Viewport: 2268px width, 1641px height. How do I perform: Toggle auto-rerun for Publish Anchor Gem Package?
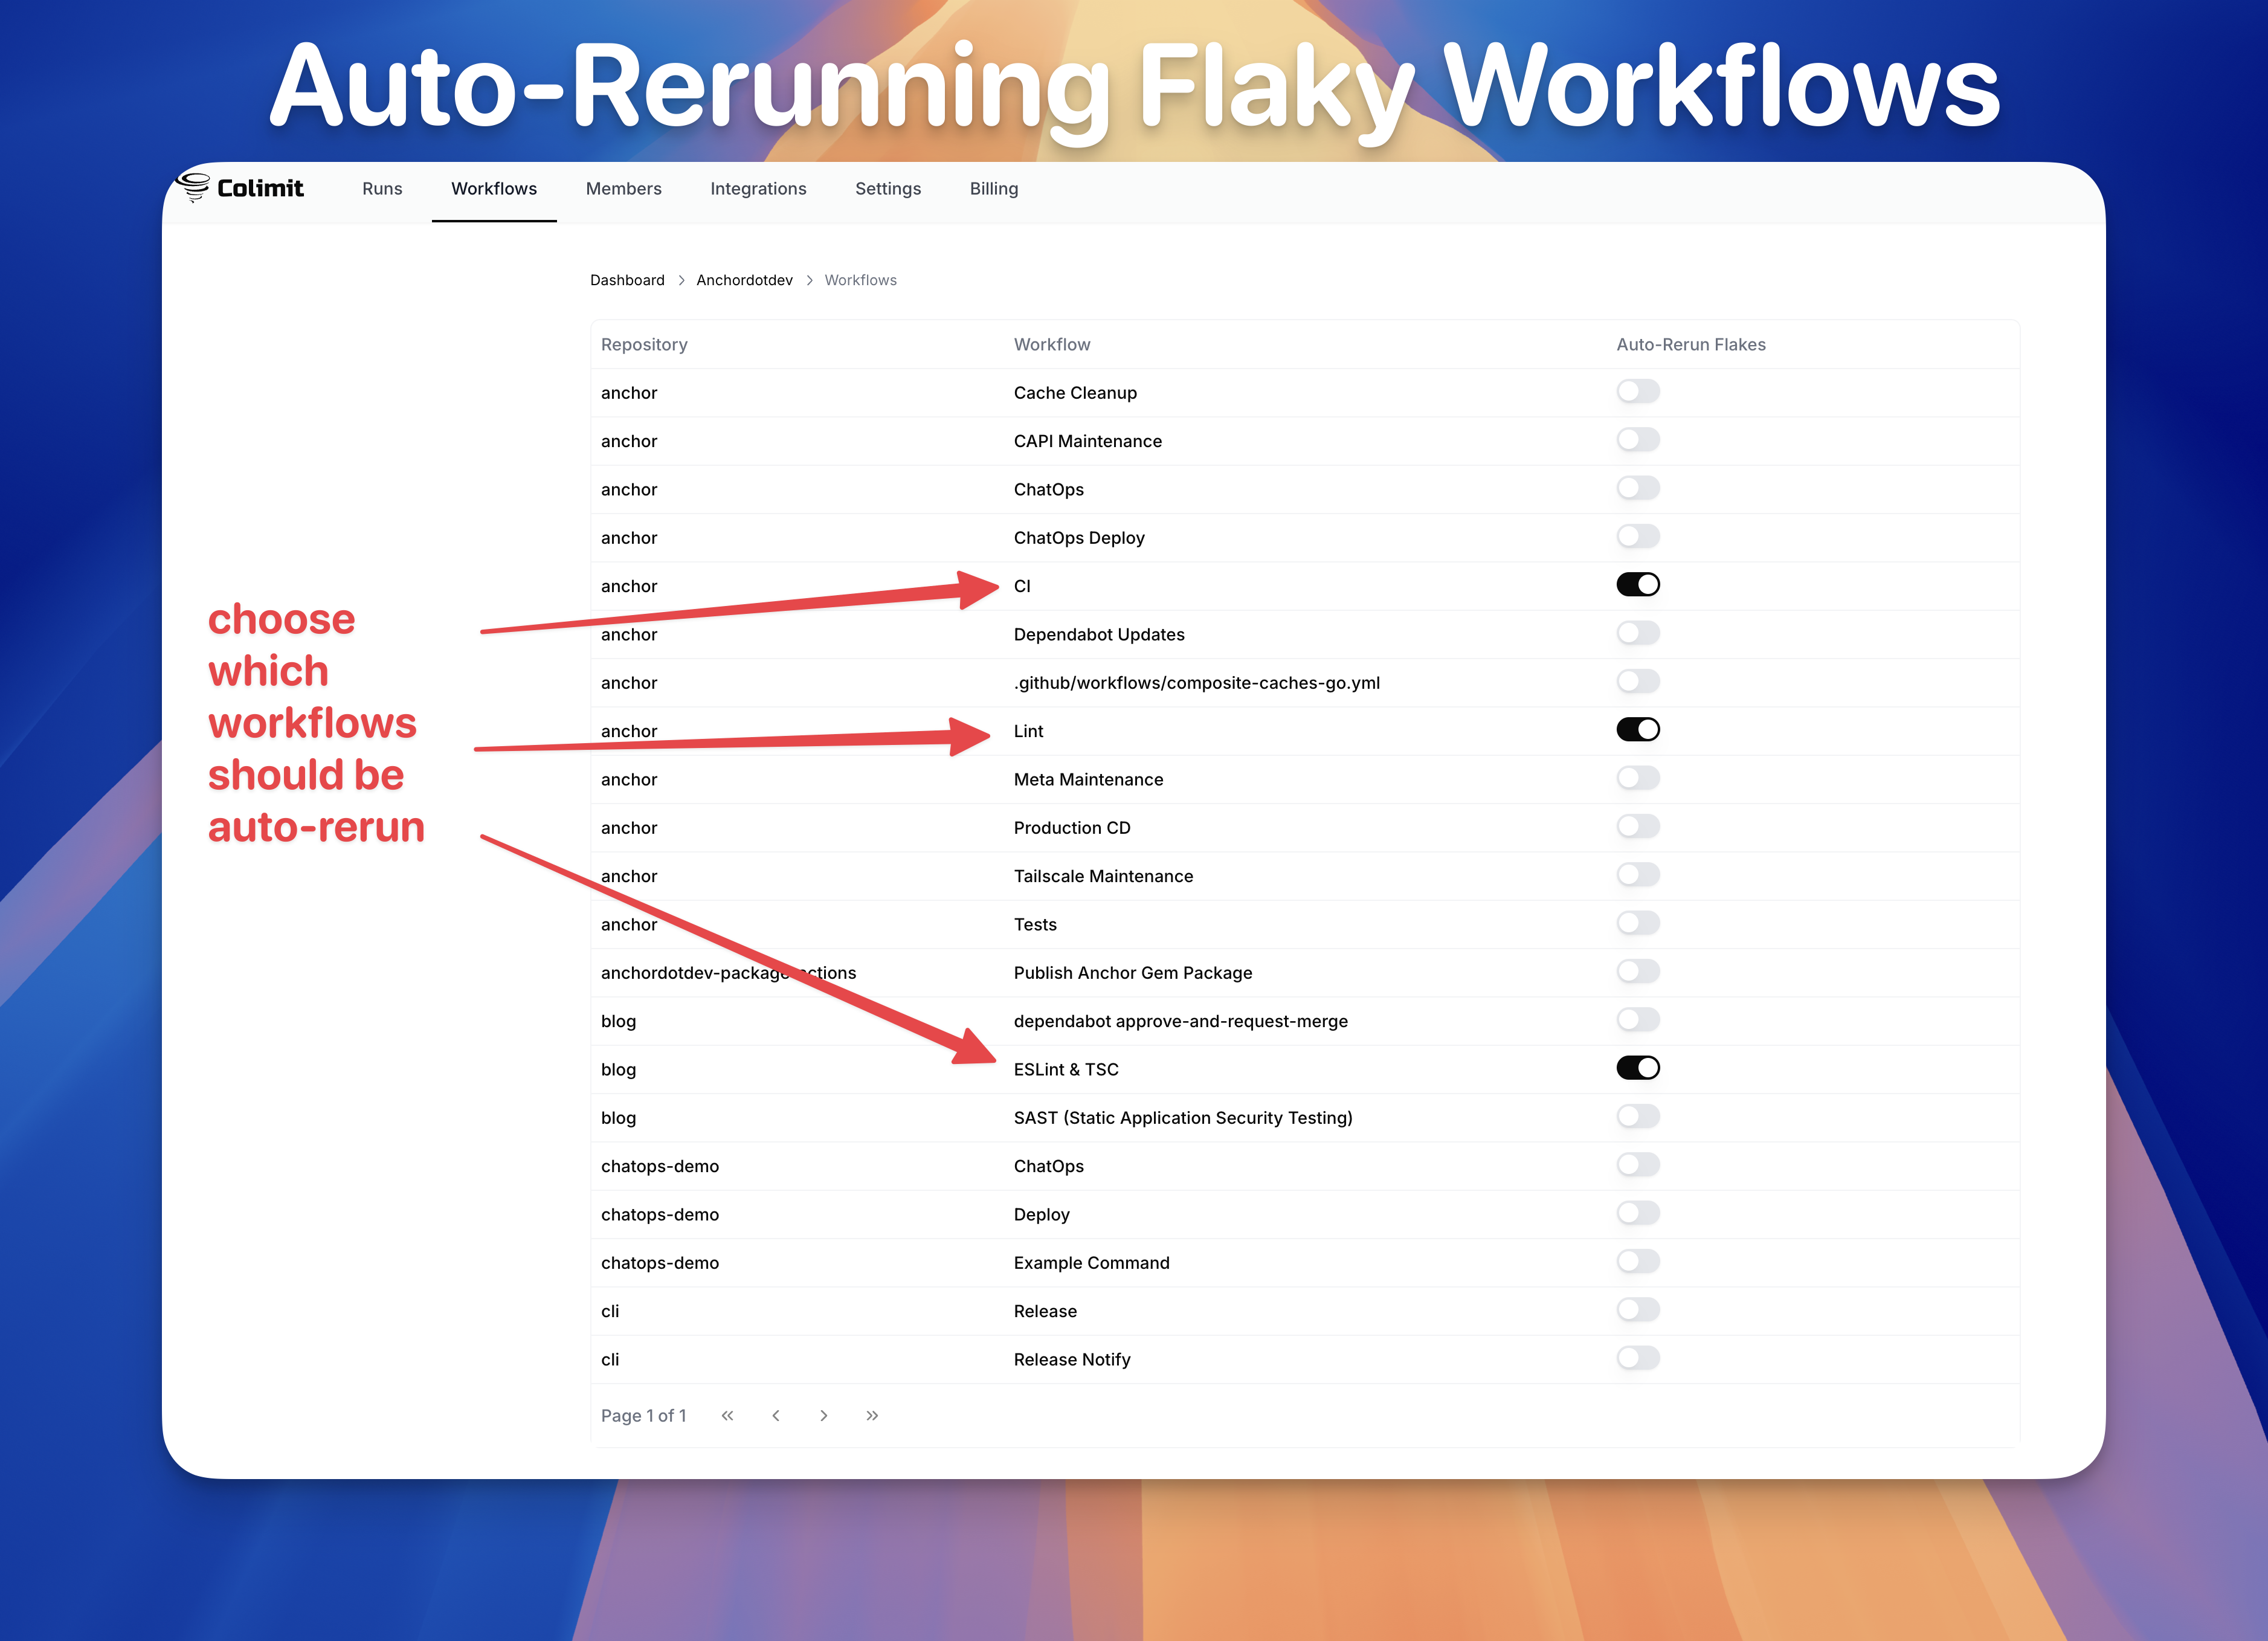(1638, 971)
